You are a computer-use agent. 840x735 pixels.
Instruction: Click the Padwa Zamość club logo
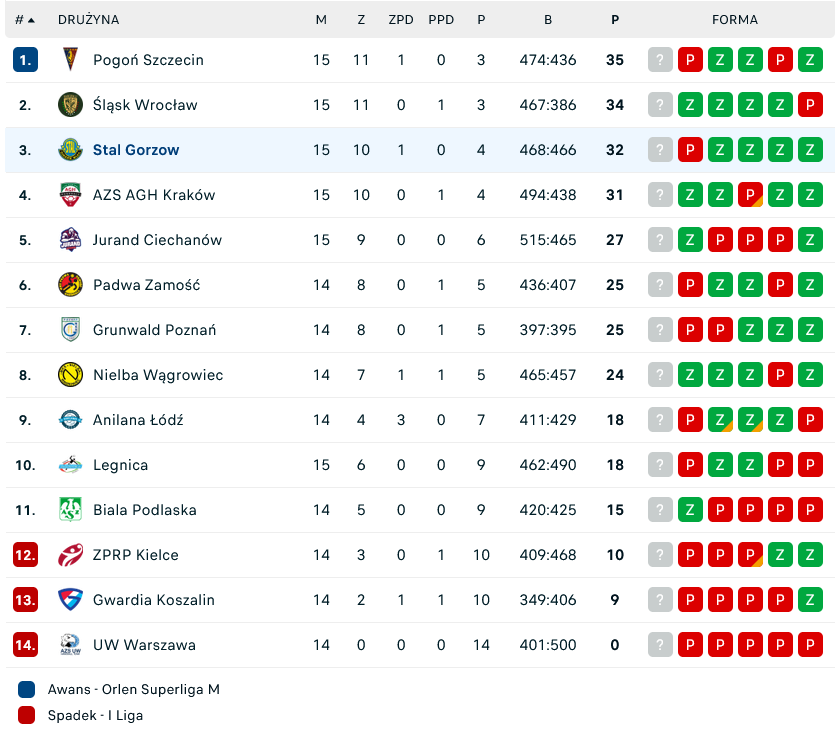[70, 285]
